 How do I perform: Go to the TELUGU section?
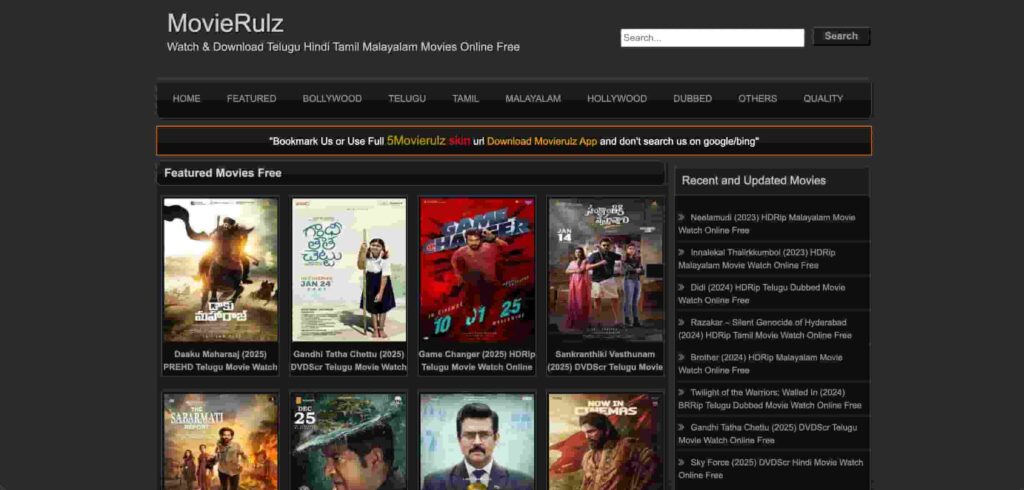point(407,99)
